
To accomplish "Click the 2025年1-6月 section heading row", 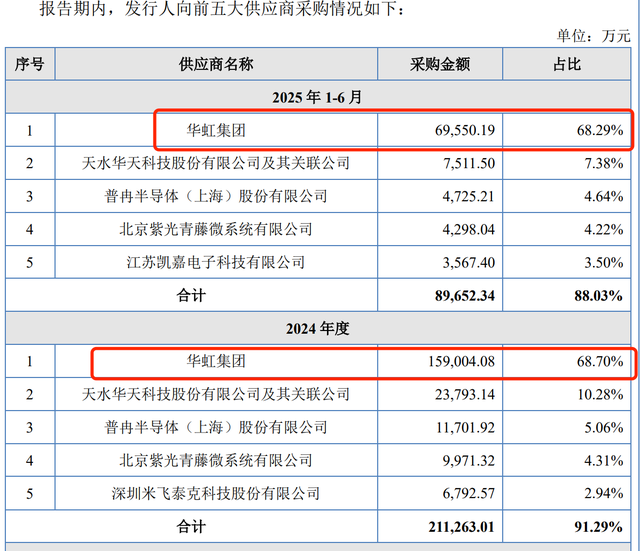I will click(319, 97).
